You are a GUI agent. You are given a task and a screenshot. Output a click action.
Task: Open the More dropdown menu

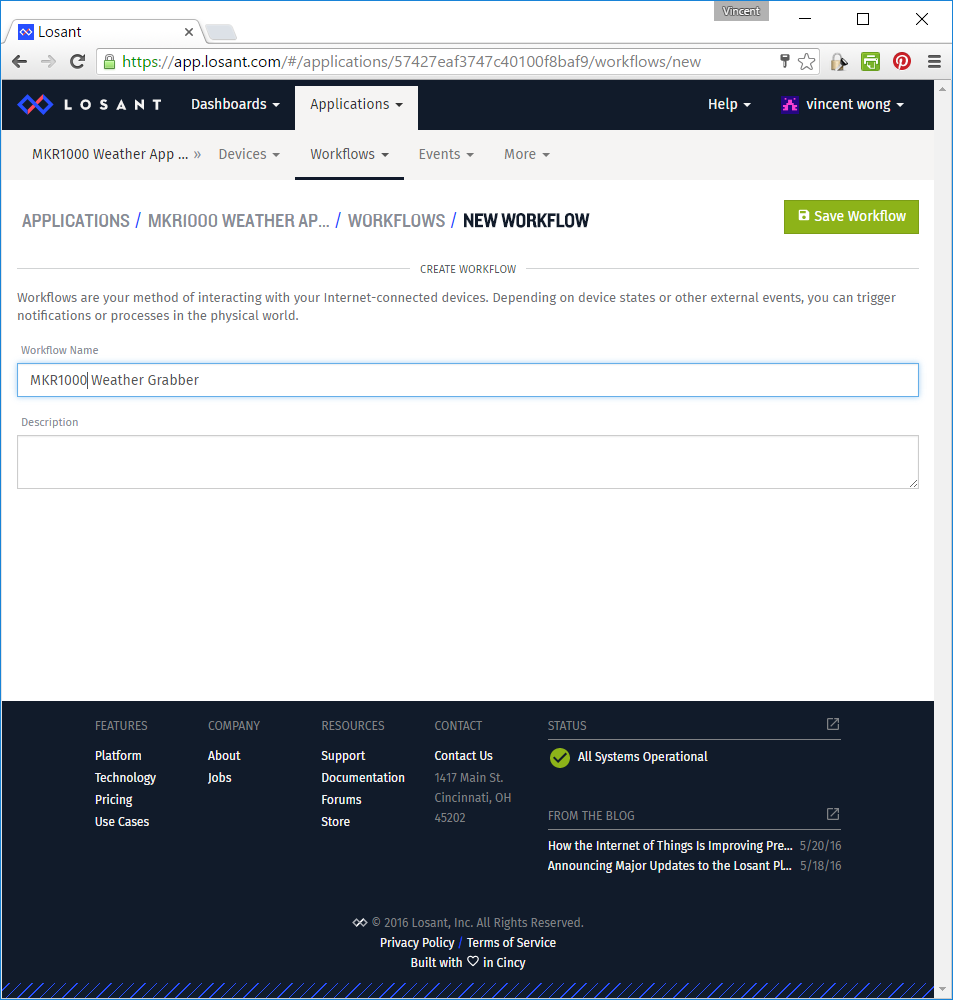(x=526, y=154)
